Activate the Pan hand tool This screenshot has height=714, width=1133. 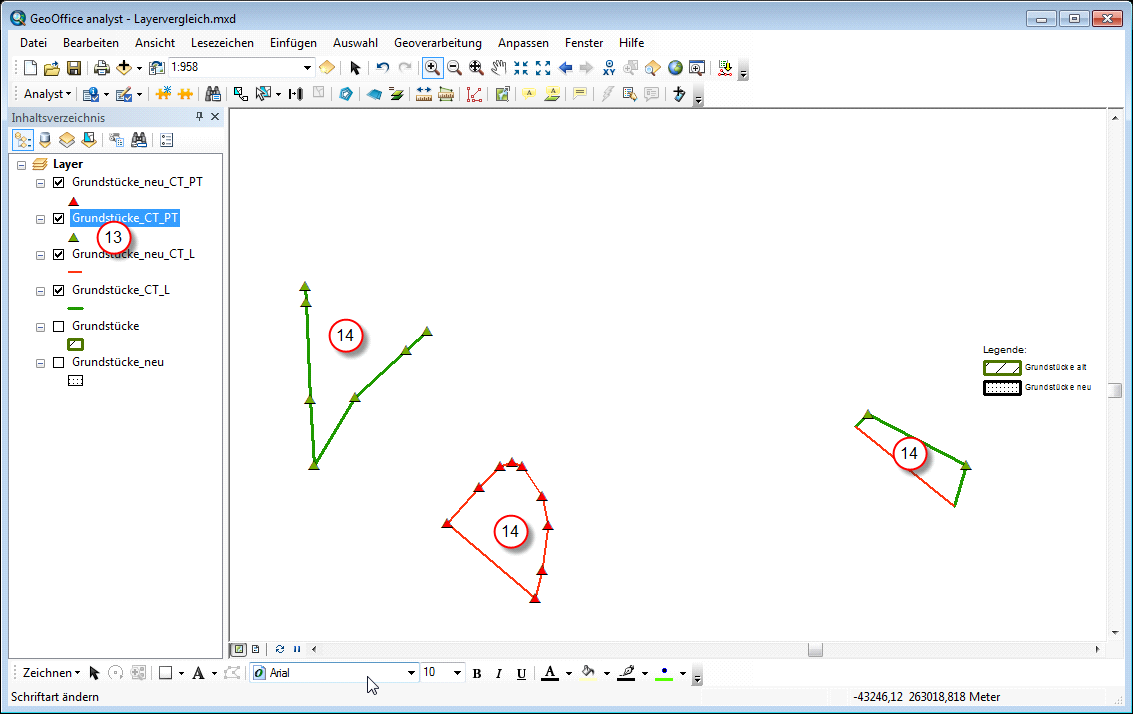[498, 68]
